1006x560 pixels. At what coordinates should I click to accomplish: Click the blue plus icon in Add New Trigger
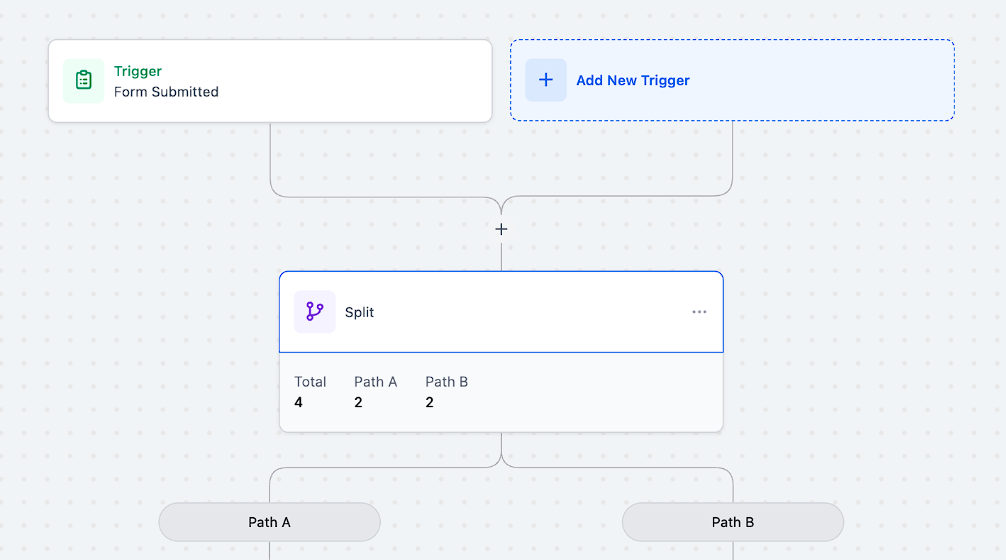[x=546, y=80]
